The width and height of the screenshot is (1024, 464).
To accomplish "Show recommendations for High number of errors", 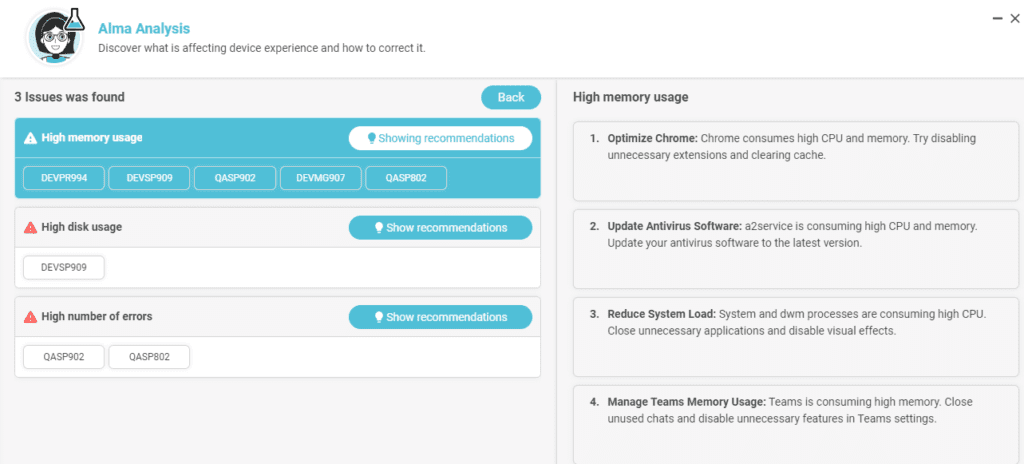I will click(x=440, y=317).
